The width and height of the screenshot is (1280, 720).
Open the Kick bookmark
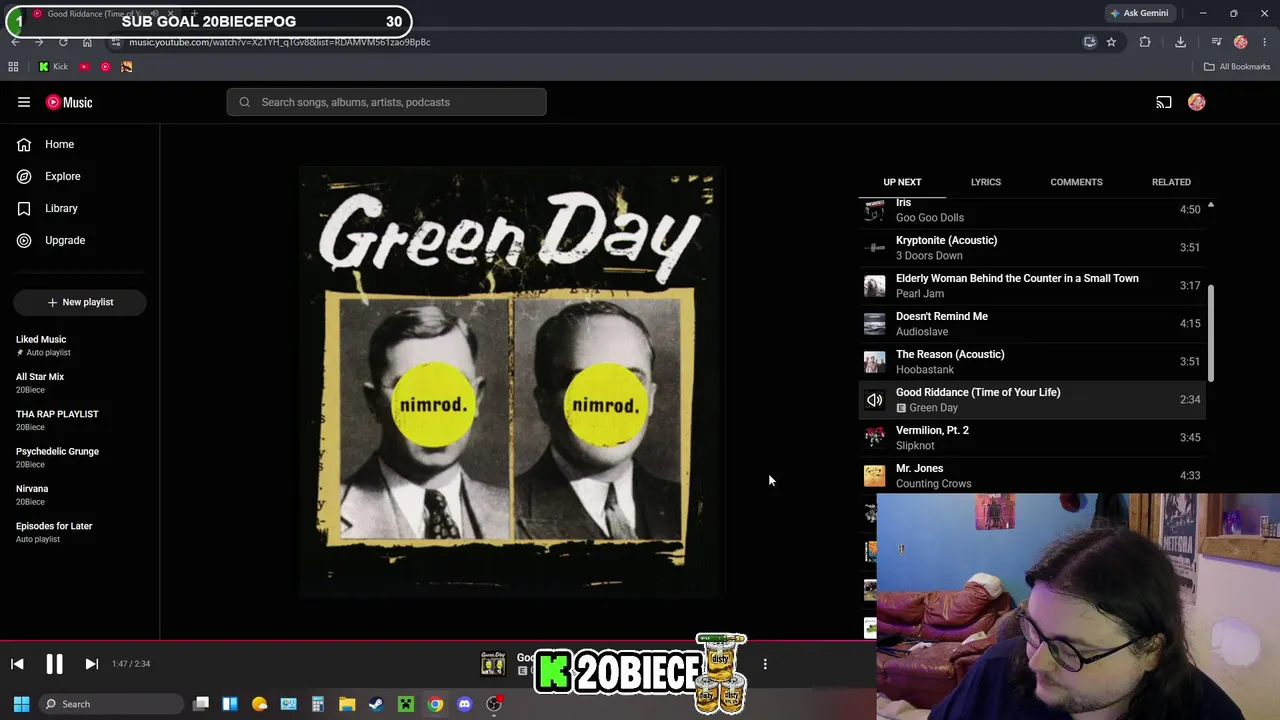[53, 67]
